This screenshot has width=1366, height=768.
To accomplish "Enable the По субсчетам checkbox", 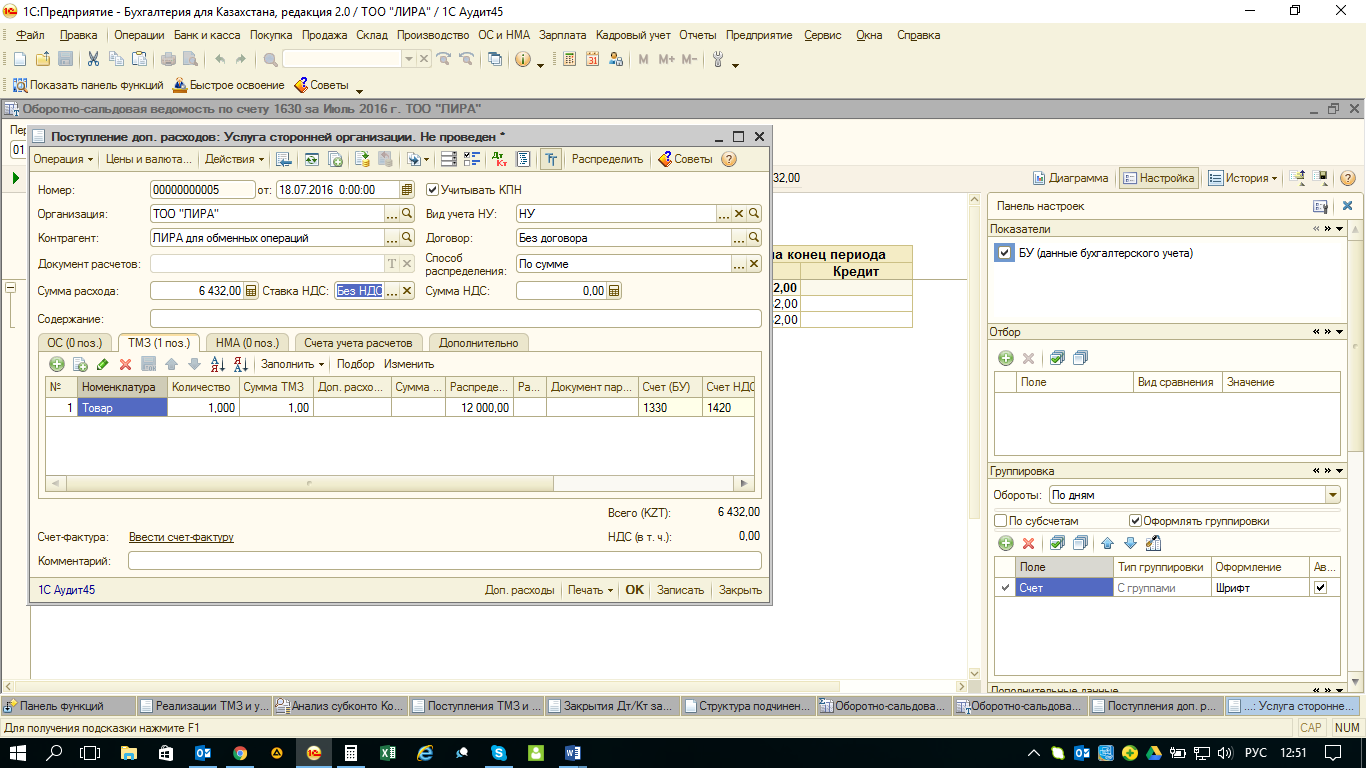I will [1001, 520].
